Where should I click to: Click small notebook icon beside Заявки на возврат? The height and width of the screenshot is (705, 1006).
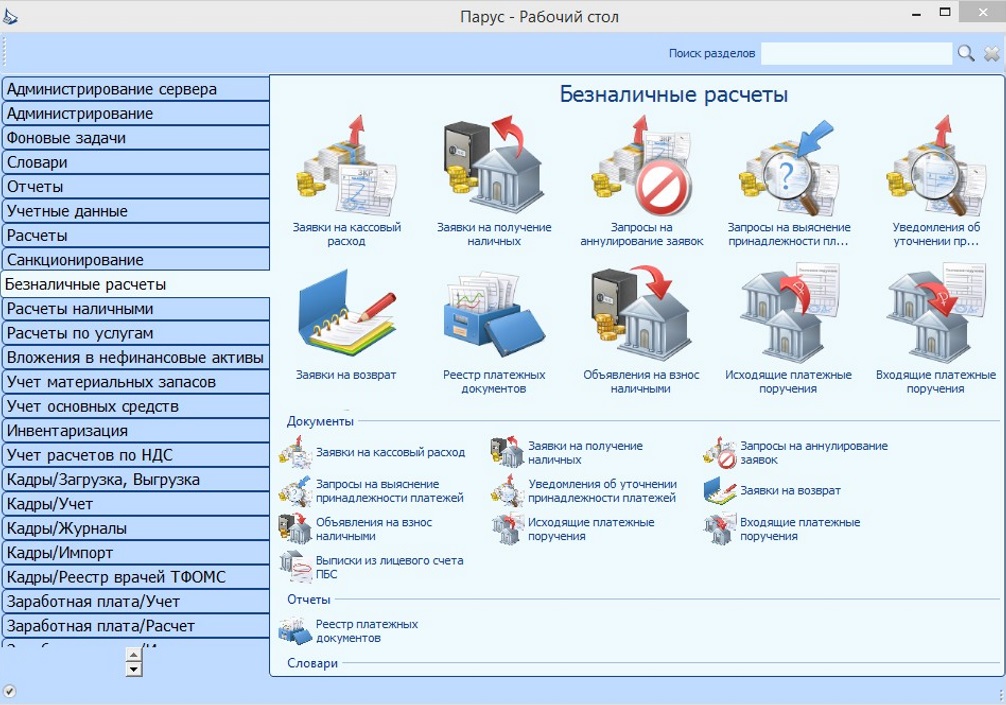719,491
